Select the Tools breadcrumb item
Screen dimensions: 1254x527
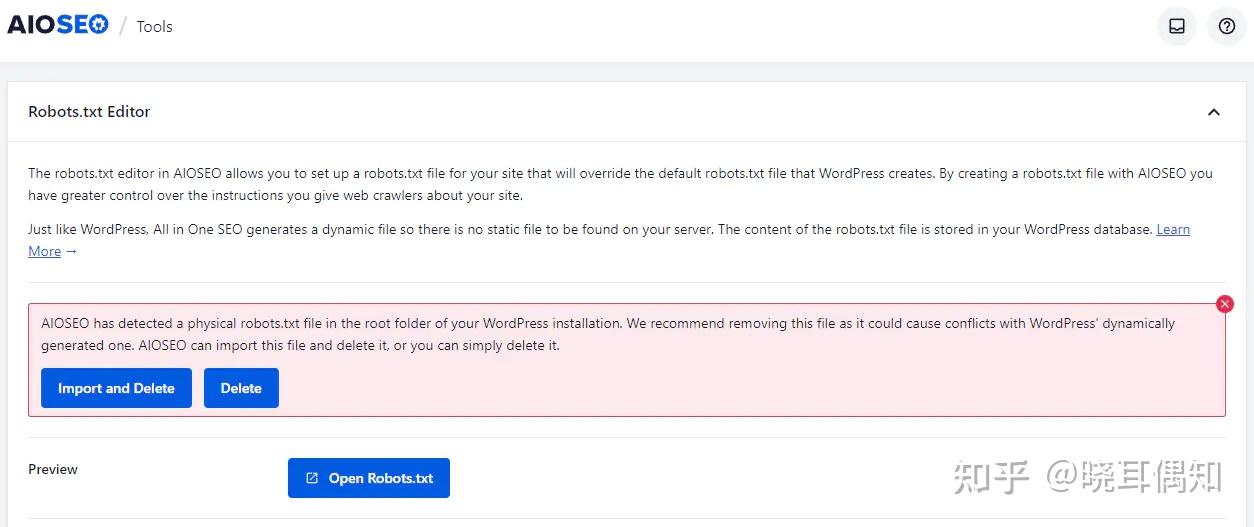pyautogui.click(x=155, y=27)
